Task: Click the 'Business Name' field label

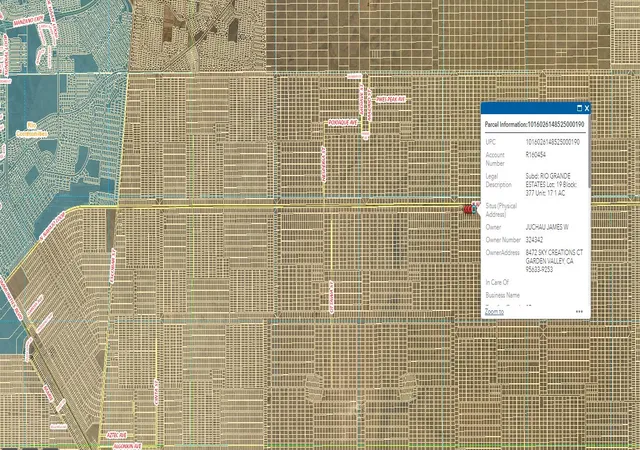Action: (502, 295)
